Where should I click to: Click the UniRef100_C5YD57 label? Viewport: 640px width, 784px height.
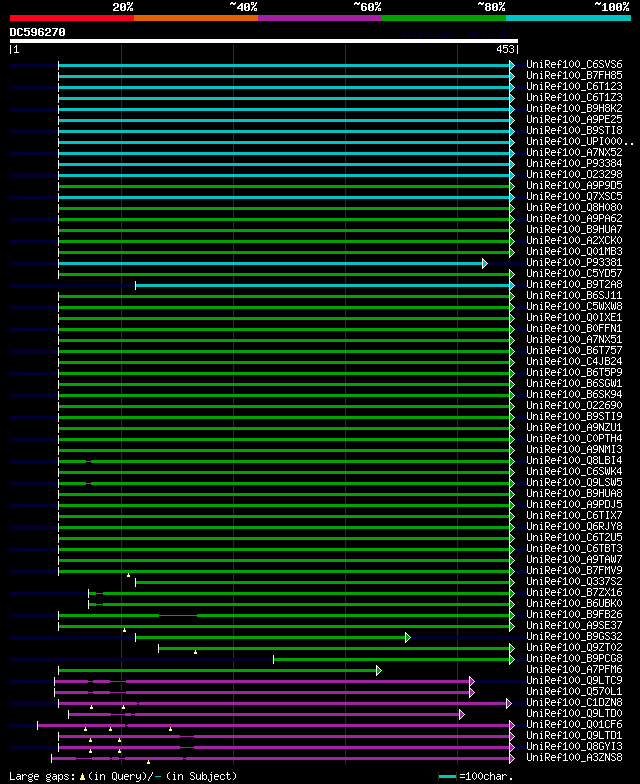pos(574,274)
